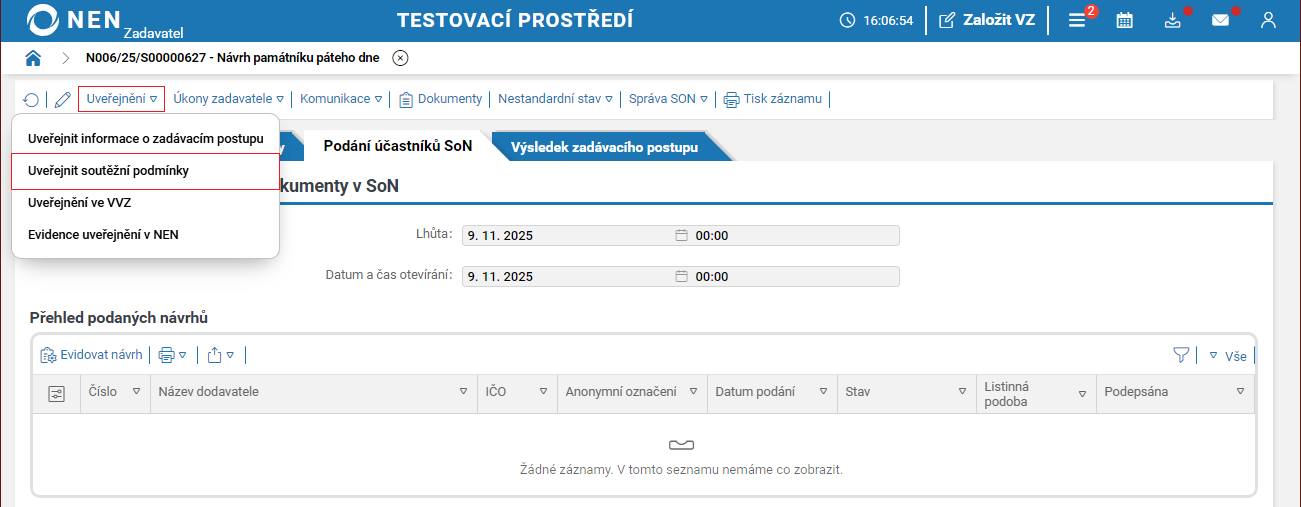Screen dimensions: 1301x507
Task: Open the table print dropdown
Action: (x=173, y=355)
